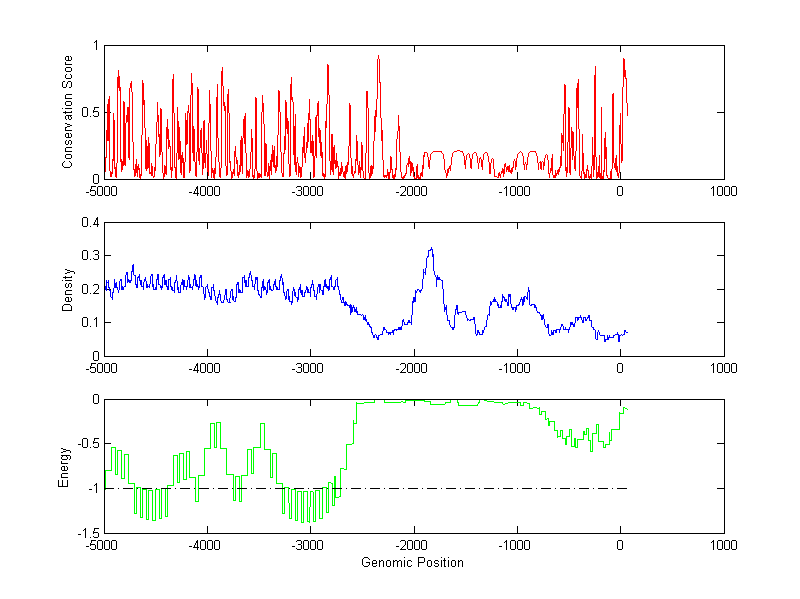
Task: Click the "0.2" tick on Density axis
Action: point(87,289)
